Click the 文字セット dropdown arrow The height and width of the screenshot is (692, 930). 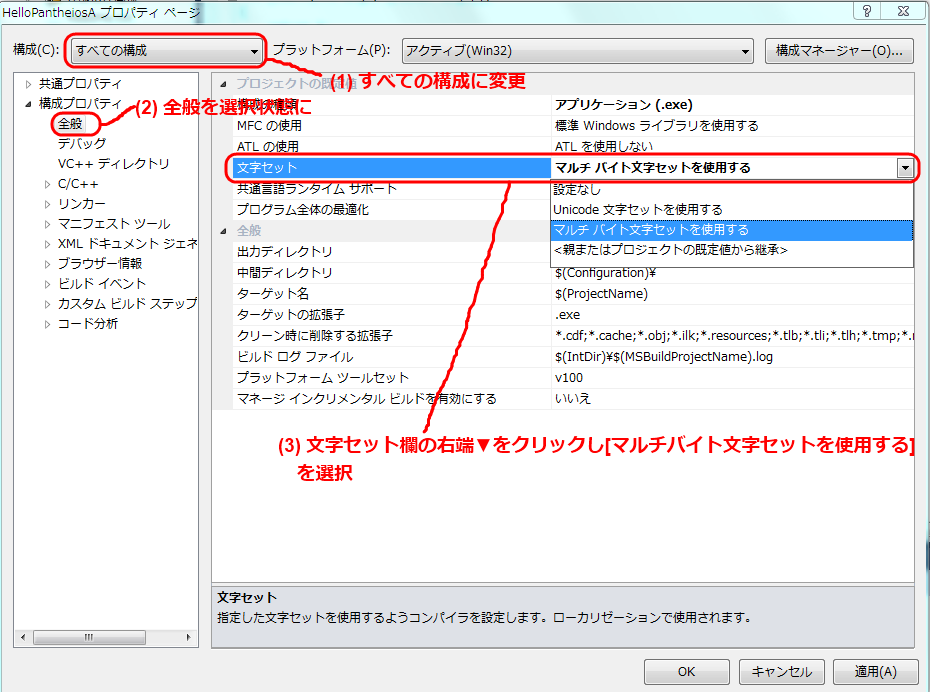click(x=904, y=168)
